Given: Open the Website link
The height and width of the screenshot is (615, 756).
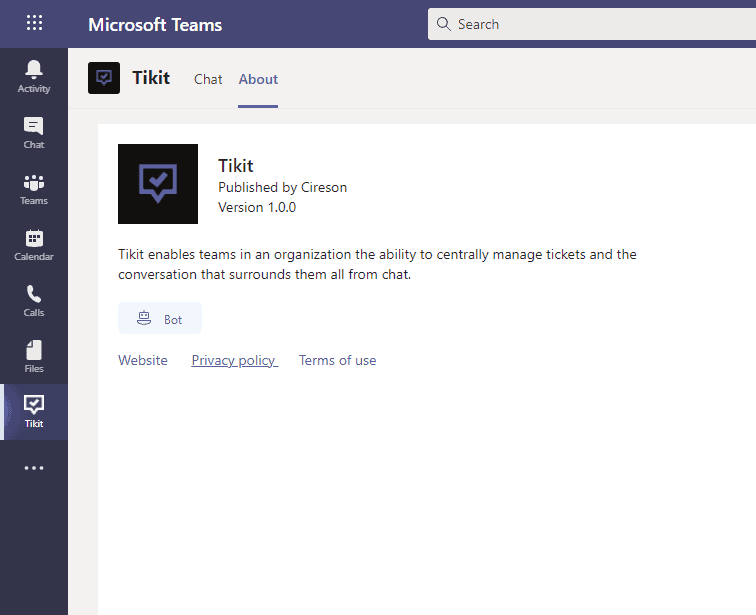Looking at the screenshot, I should click(x=143, y=360).
